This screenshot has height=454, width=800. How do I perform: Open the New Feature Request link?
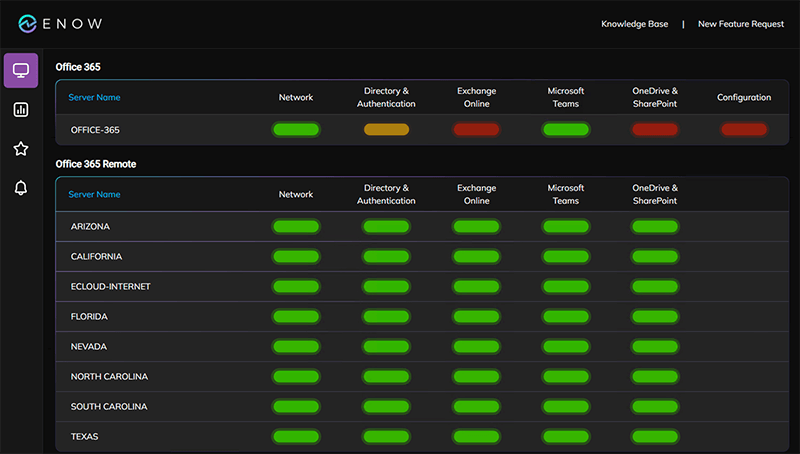click(x=741, y=24)
